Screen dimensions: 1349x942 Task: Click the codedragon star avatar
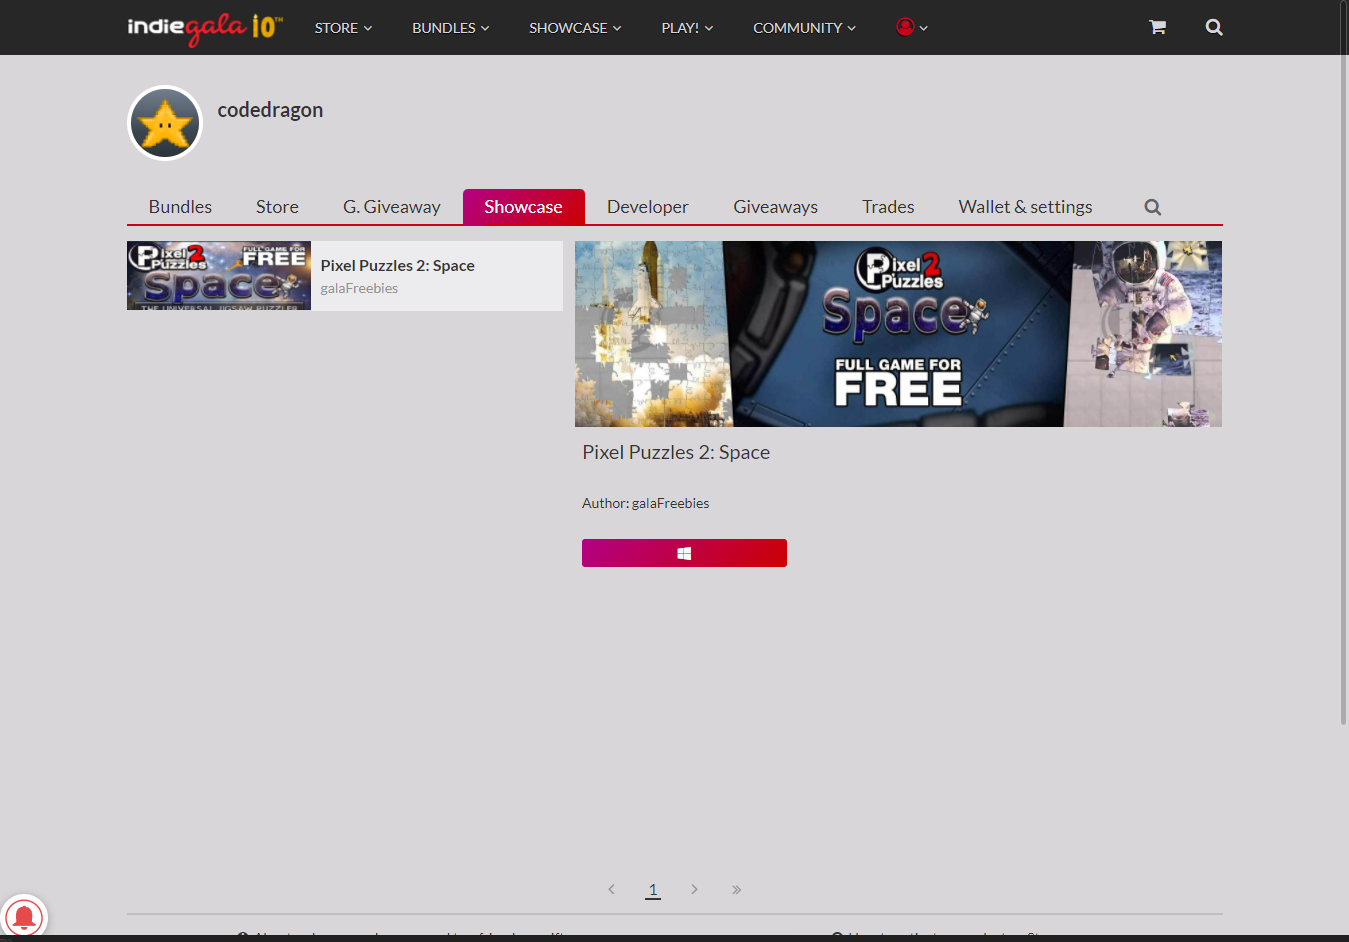point(165,123)
